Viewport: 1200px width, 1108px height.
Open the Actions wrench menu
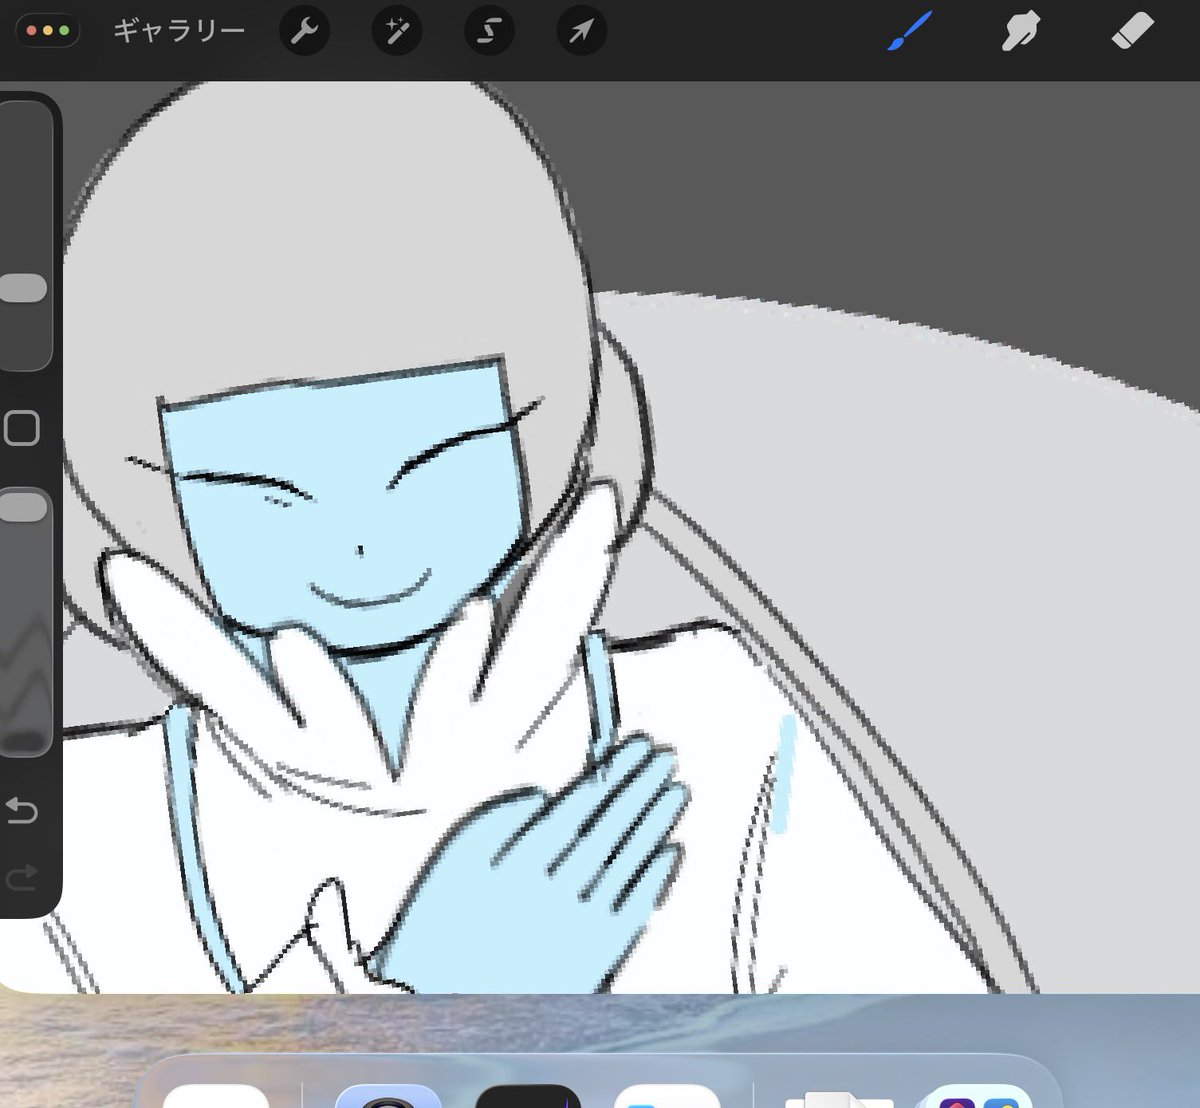(304, 31)
